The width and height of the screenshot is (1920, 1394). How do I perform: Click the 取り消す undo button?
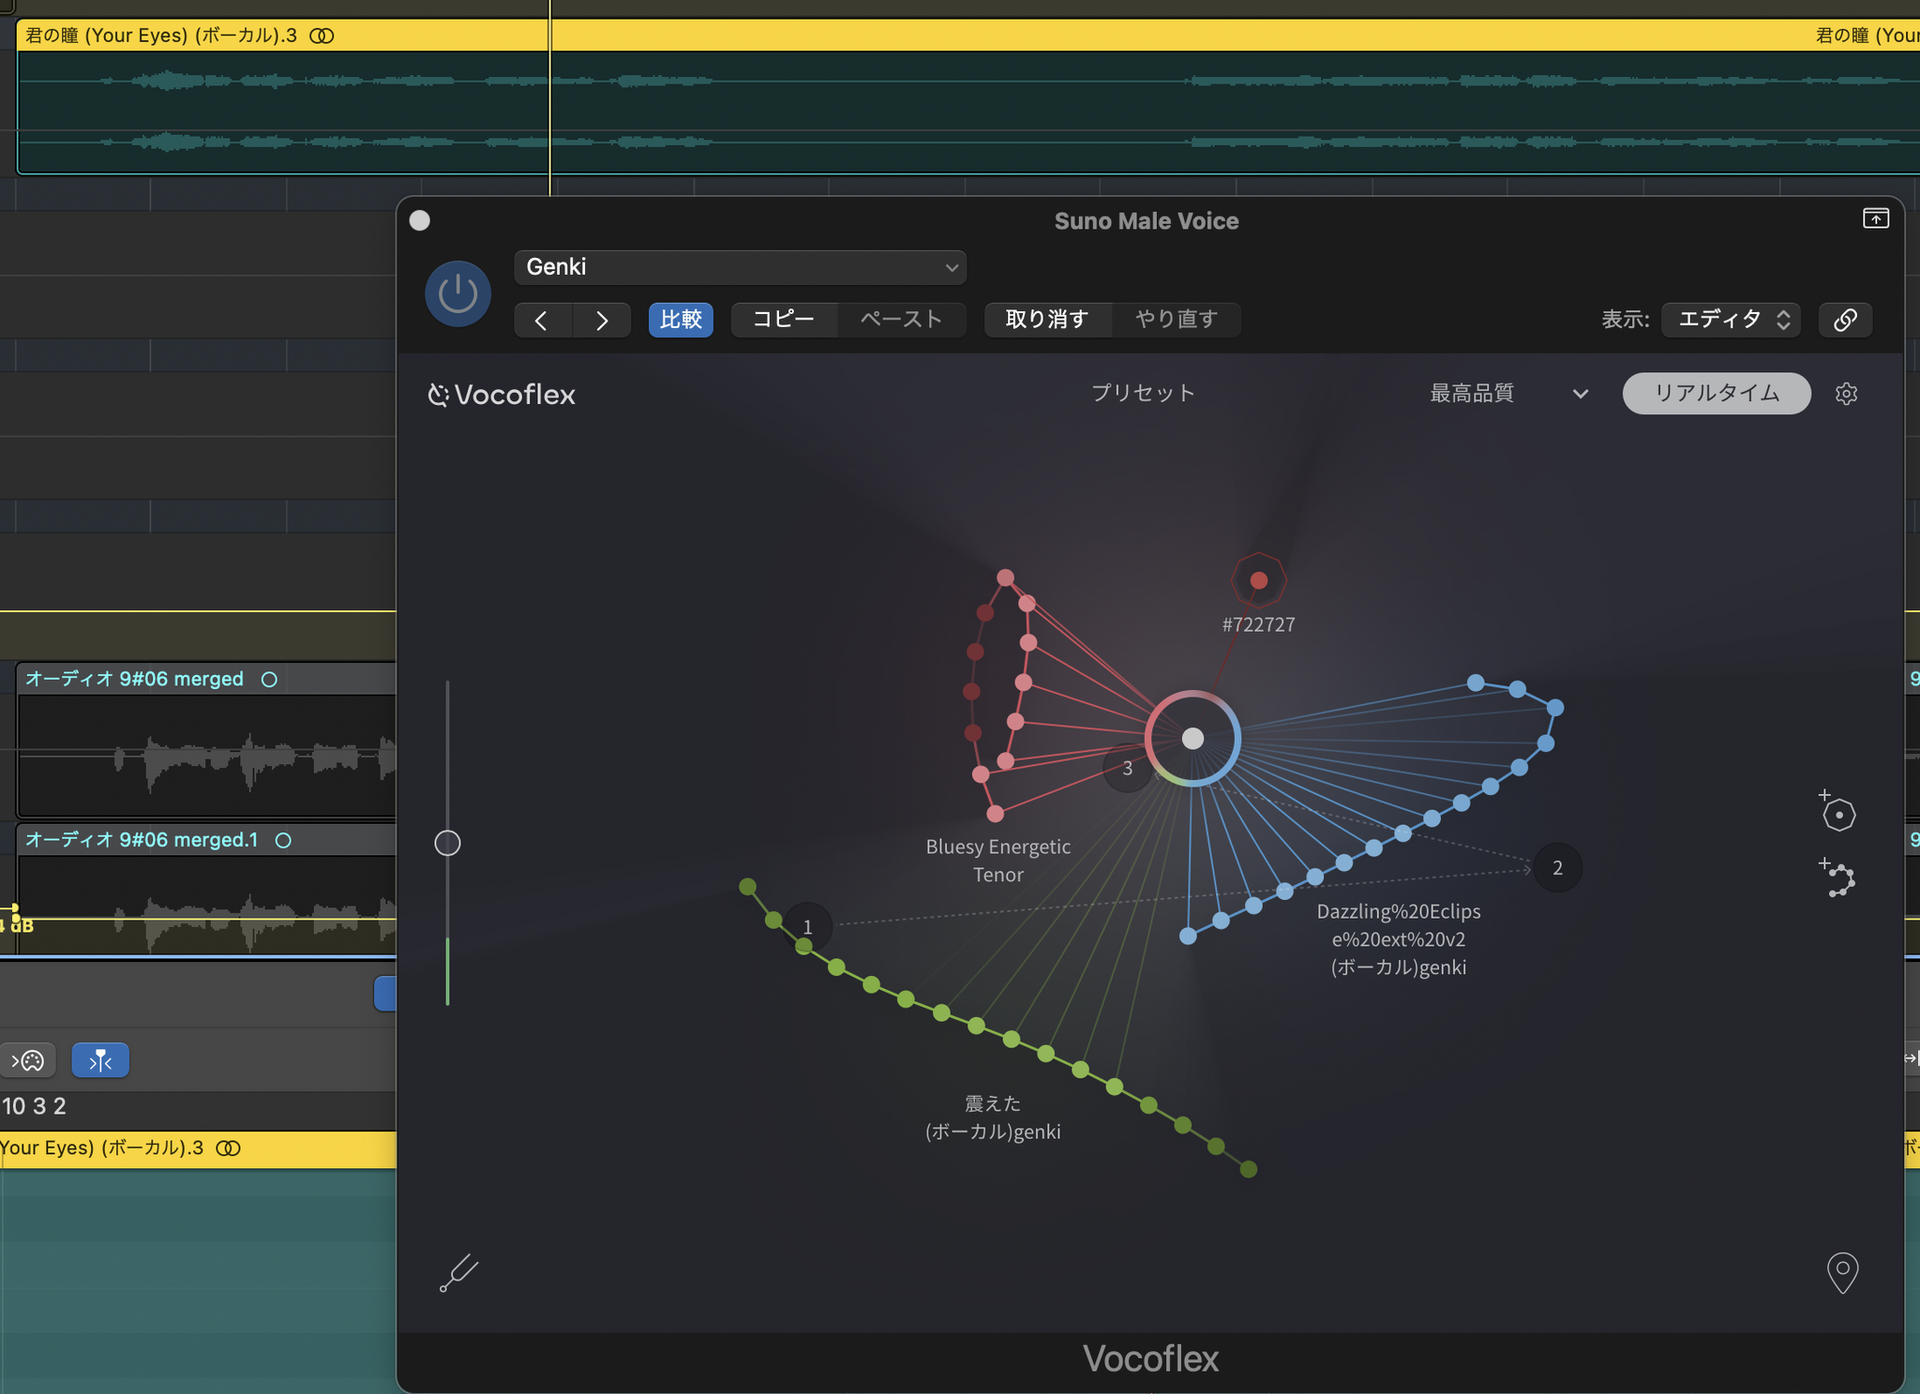pyautogui.click(x=1047, y=319)
